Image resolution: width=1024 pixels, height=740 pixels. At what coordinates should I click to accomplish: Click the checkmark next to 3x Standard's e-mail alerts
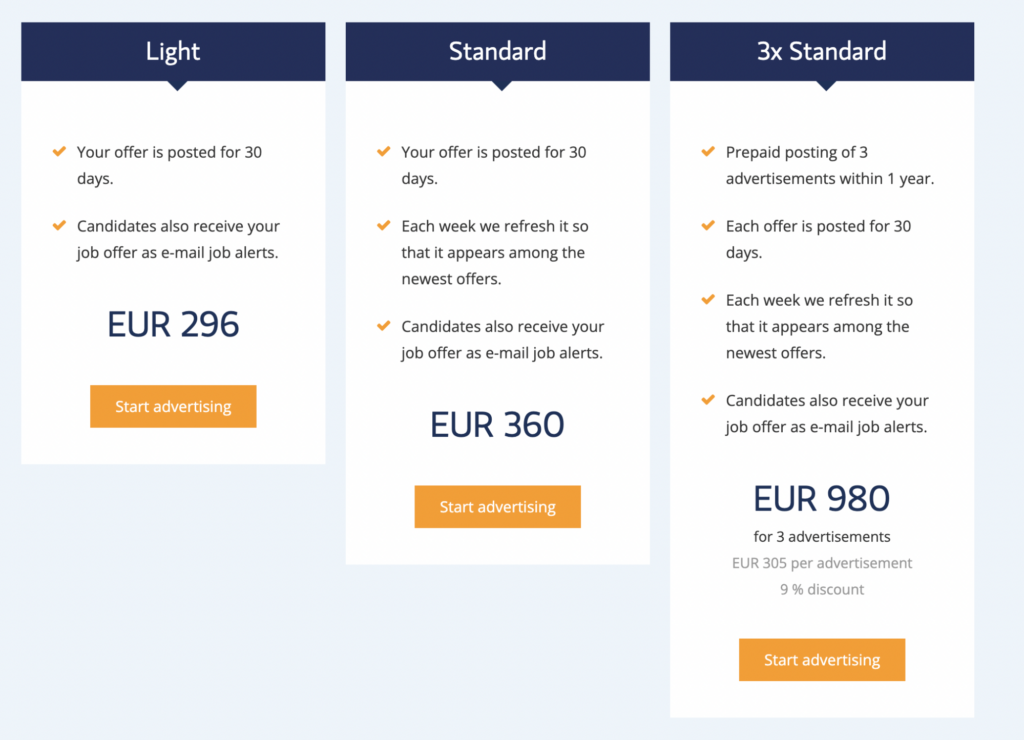pos(708,400)
